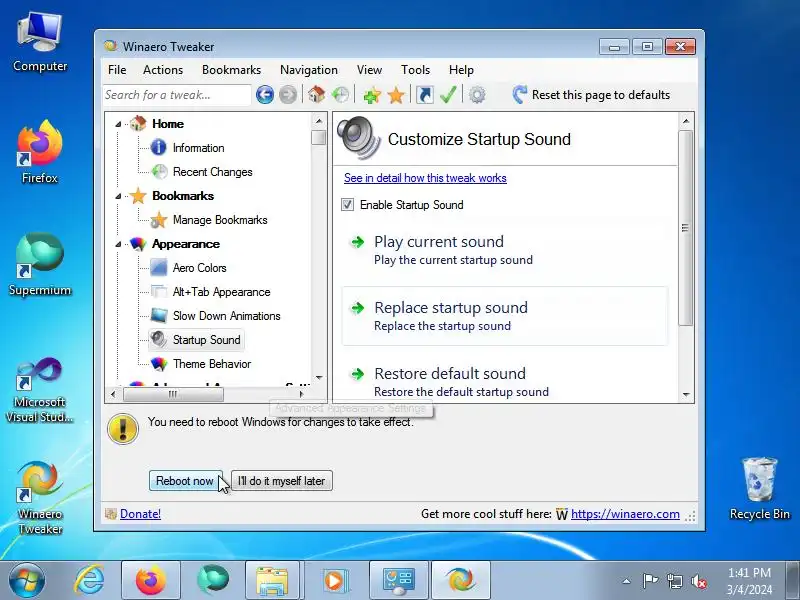This screenshot has height=600, width=800.
Task: Go to Home via the house toolbar icon
Action: 316,94
